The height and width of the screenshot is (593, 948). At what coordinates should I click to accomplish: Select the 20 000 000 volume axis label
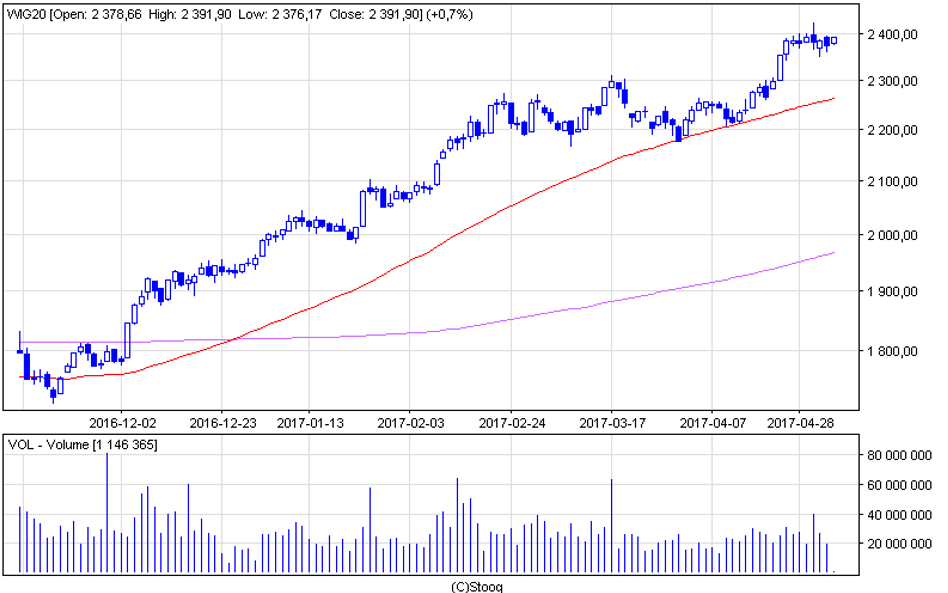click(x=899, y=544)
